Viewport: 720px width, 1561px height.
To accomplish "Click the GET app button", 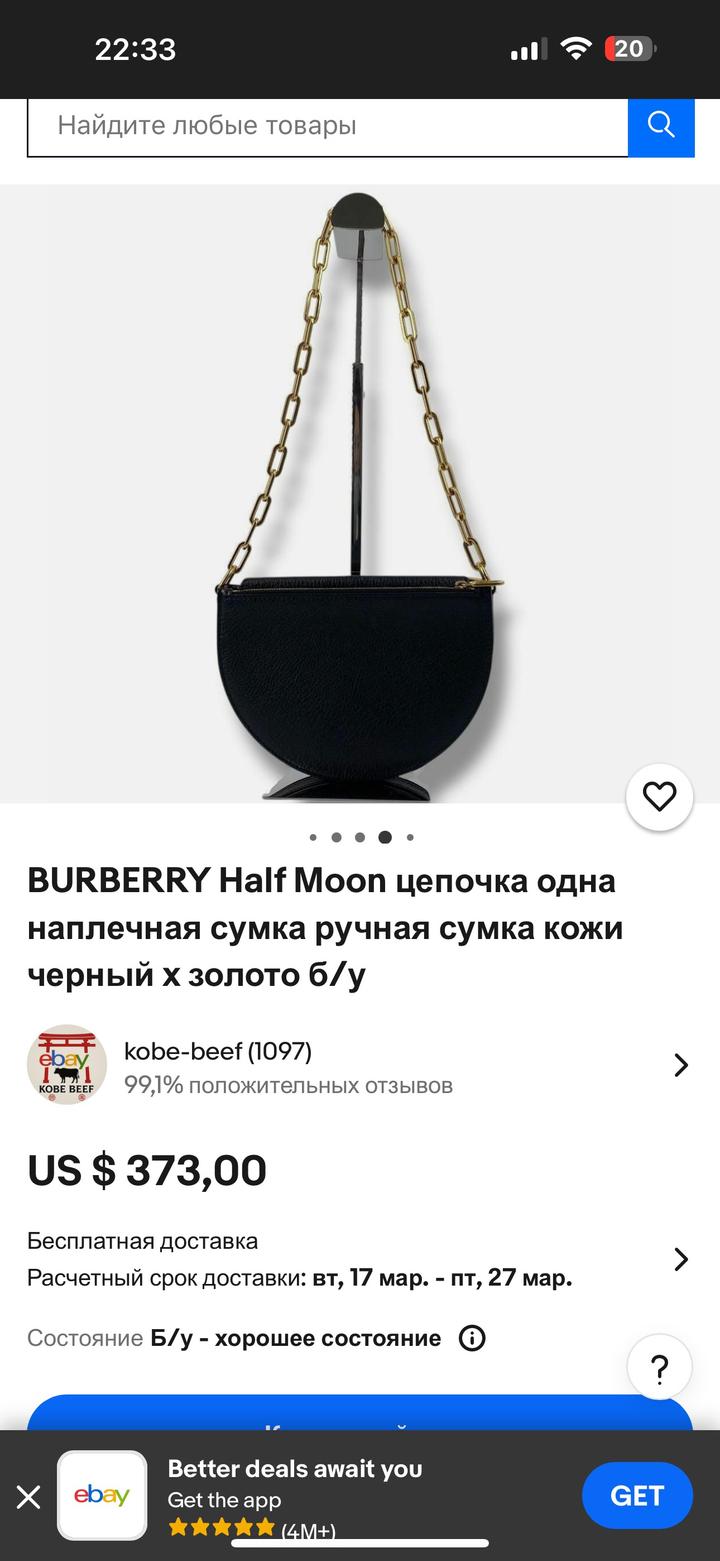I will pos(637,1495).
